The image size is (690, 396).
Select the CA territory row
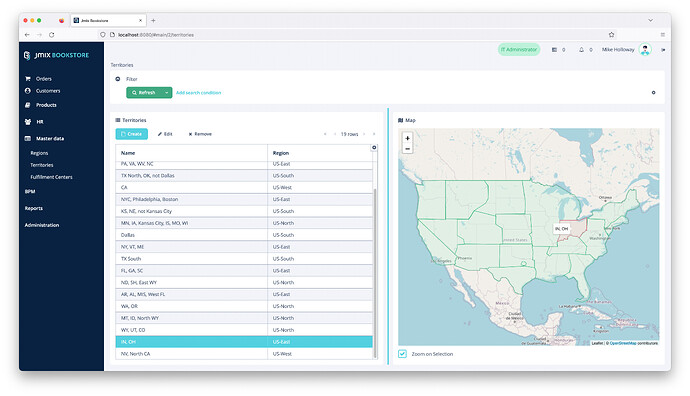click(x=244, y=187)
